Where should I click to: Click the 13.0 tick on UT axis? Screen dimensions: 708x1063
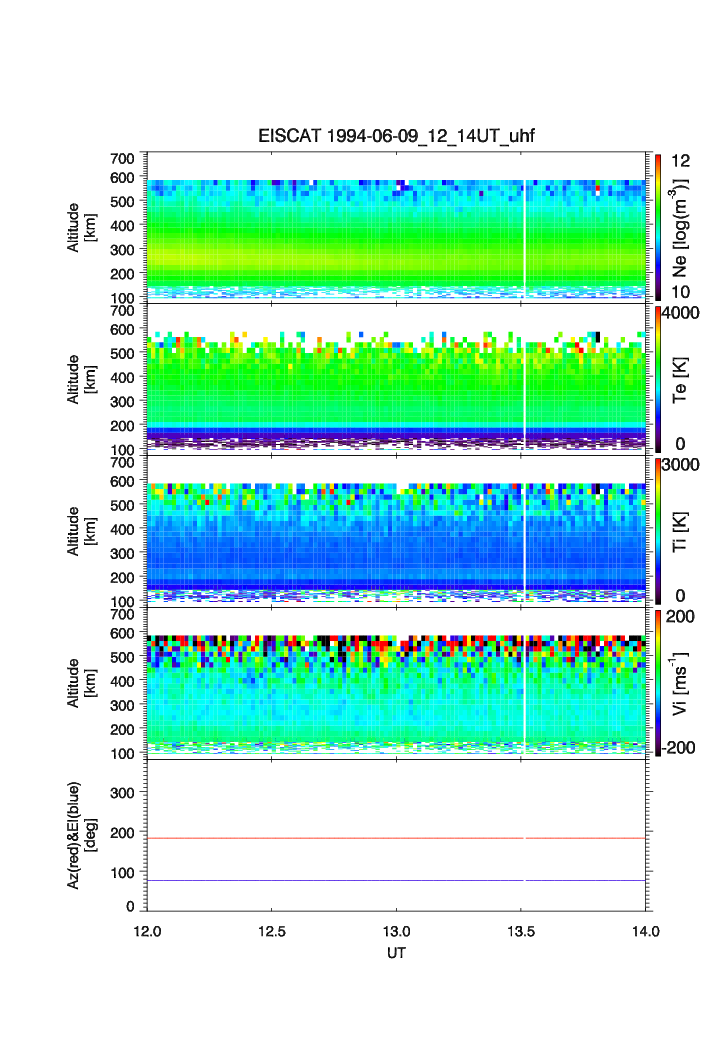click(396, 931)
